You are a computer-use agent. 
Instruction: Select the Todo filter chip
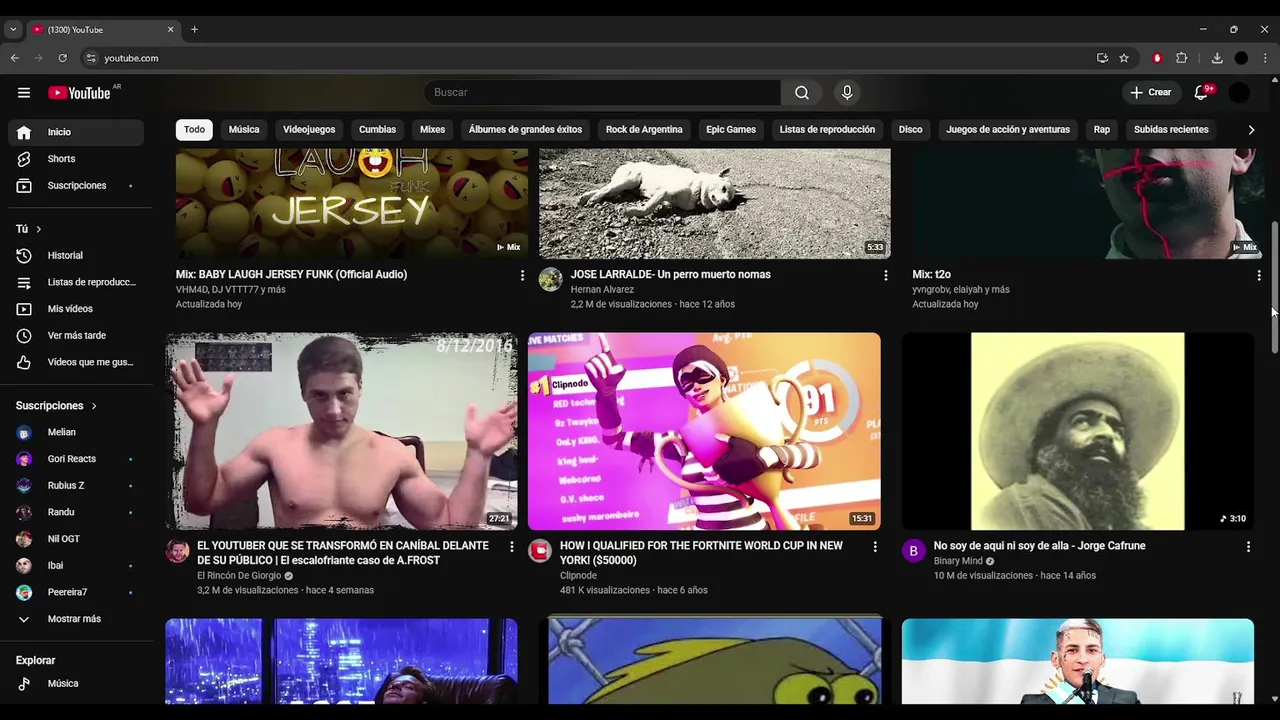coord(194,130)
